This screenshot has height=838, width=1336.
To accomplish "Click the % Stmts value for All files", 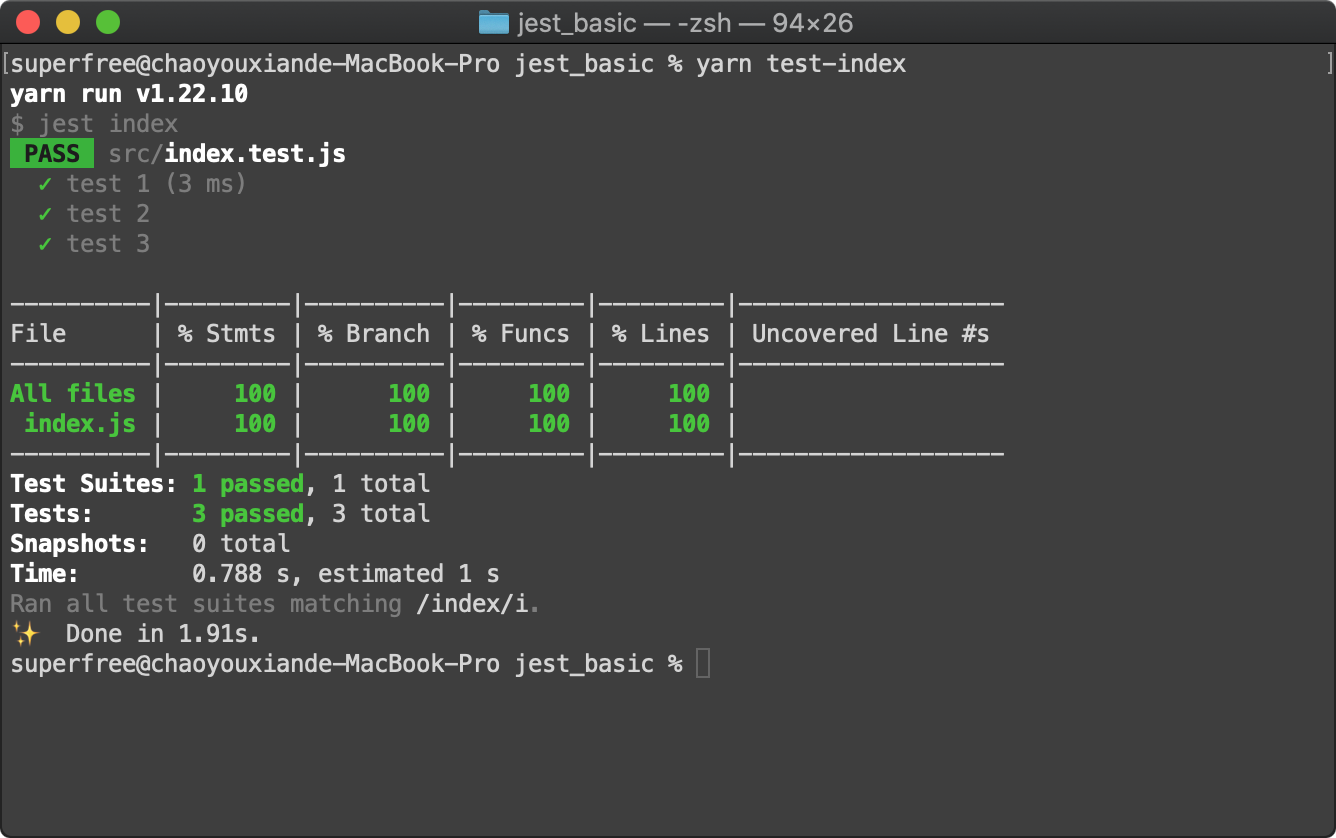I will coord(255,394).
